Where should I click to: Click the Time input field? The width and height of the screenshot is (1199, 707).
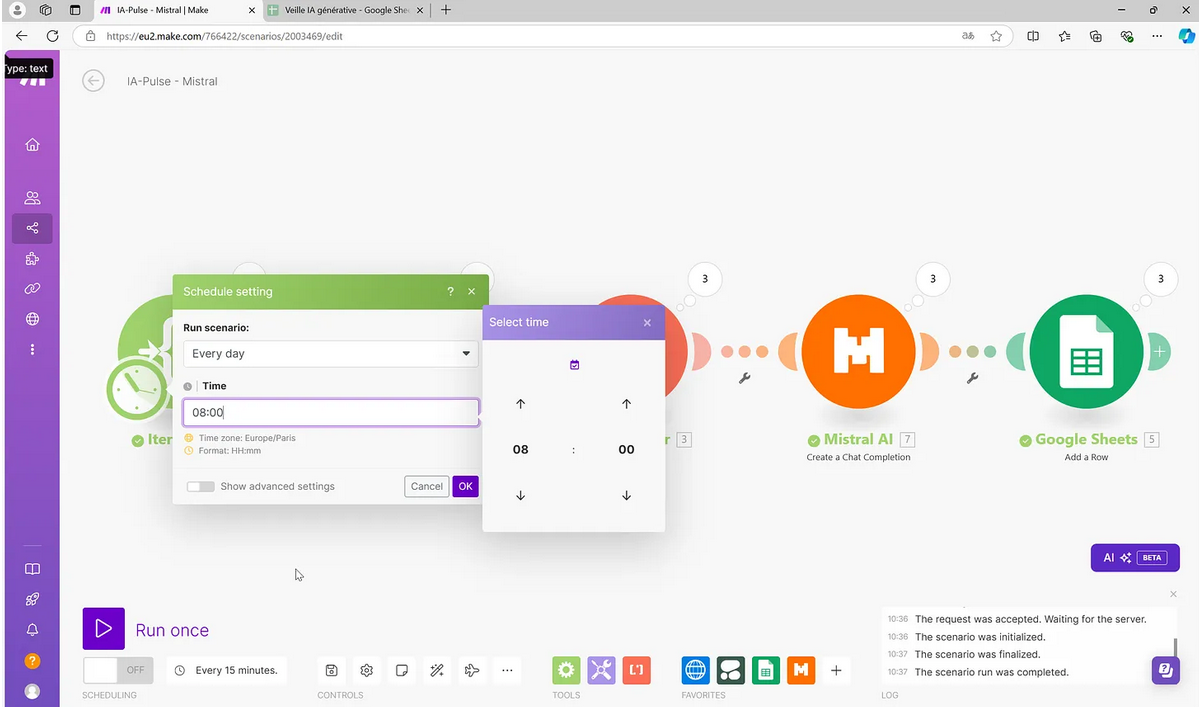coord(330,412)
